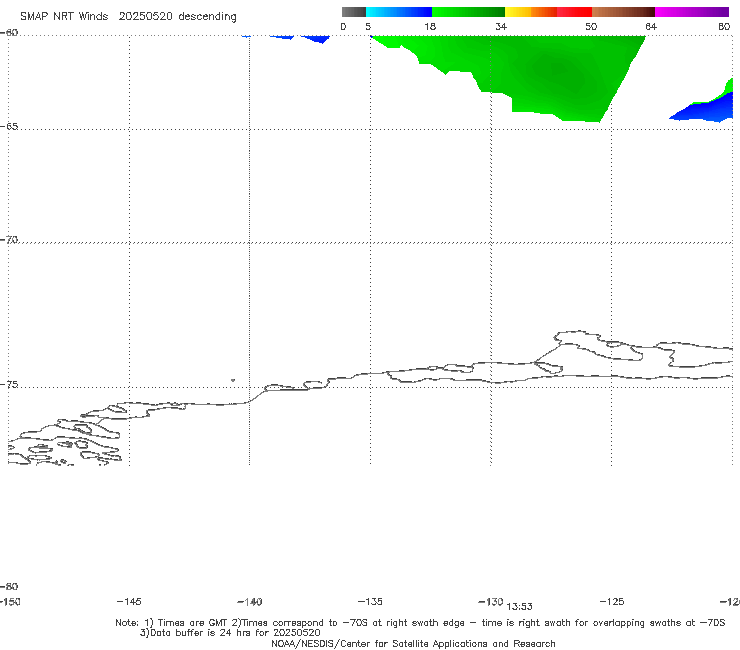Click the longitude label '-140'

tap(250, 602)
